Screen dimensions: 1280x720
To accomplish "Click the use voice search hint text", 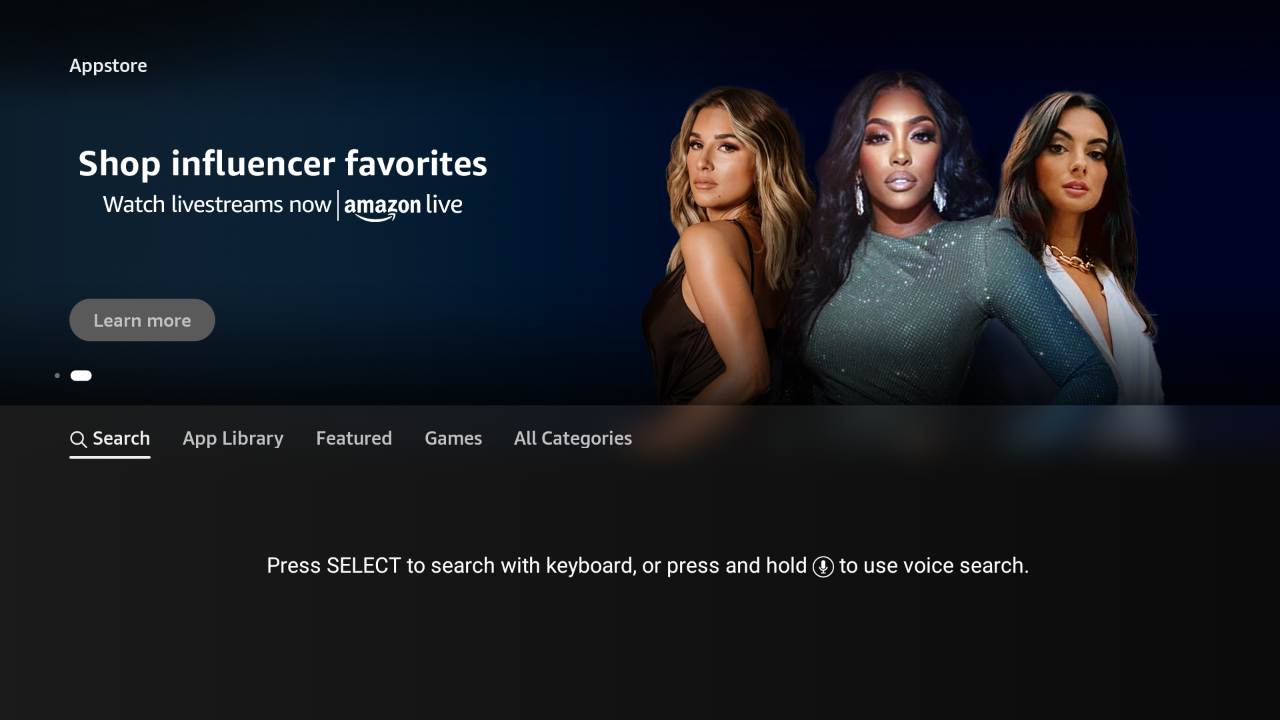I will (934, 566).
